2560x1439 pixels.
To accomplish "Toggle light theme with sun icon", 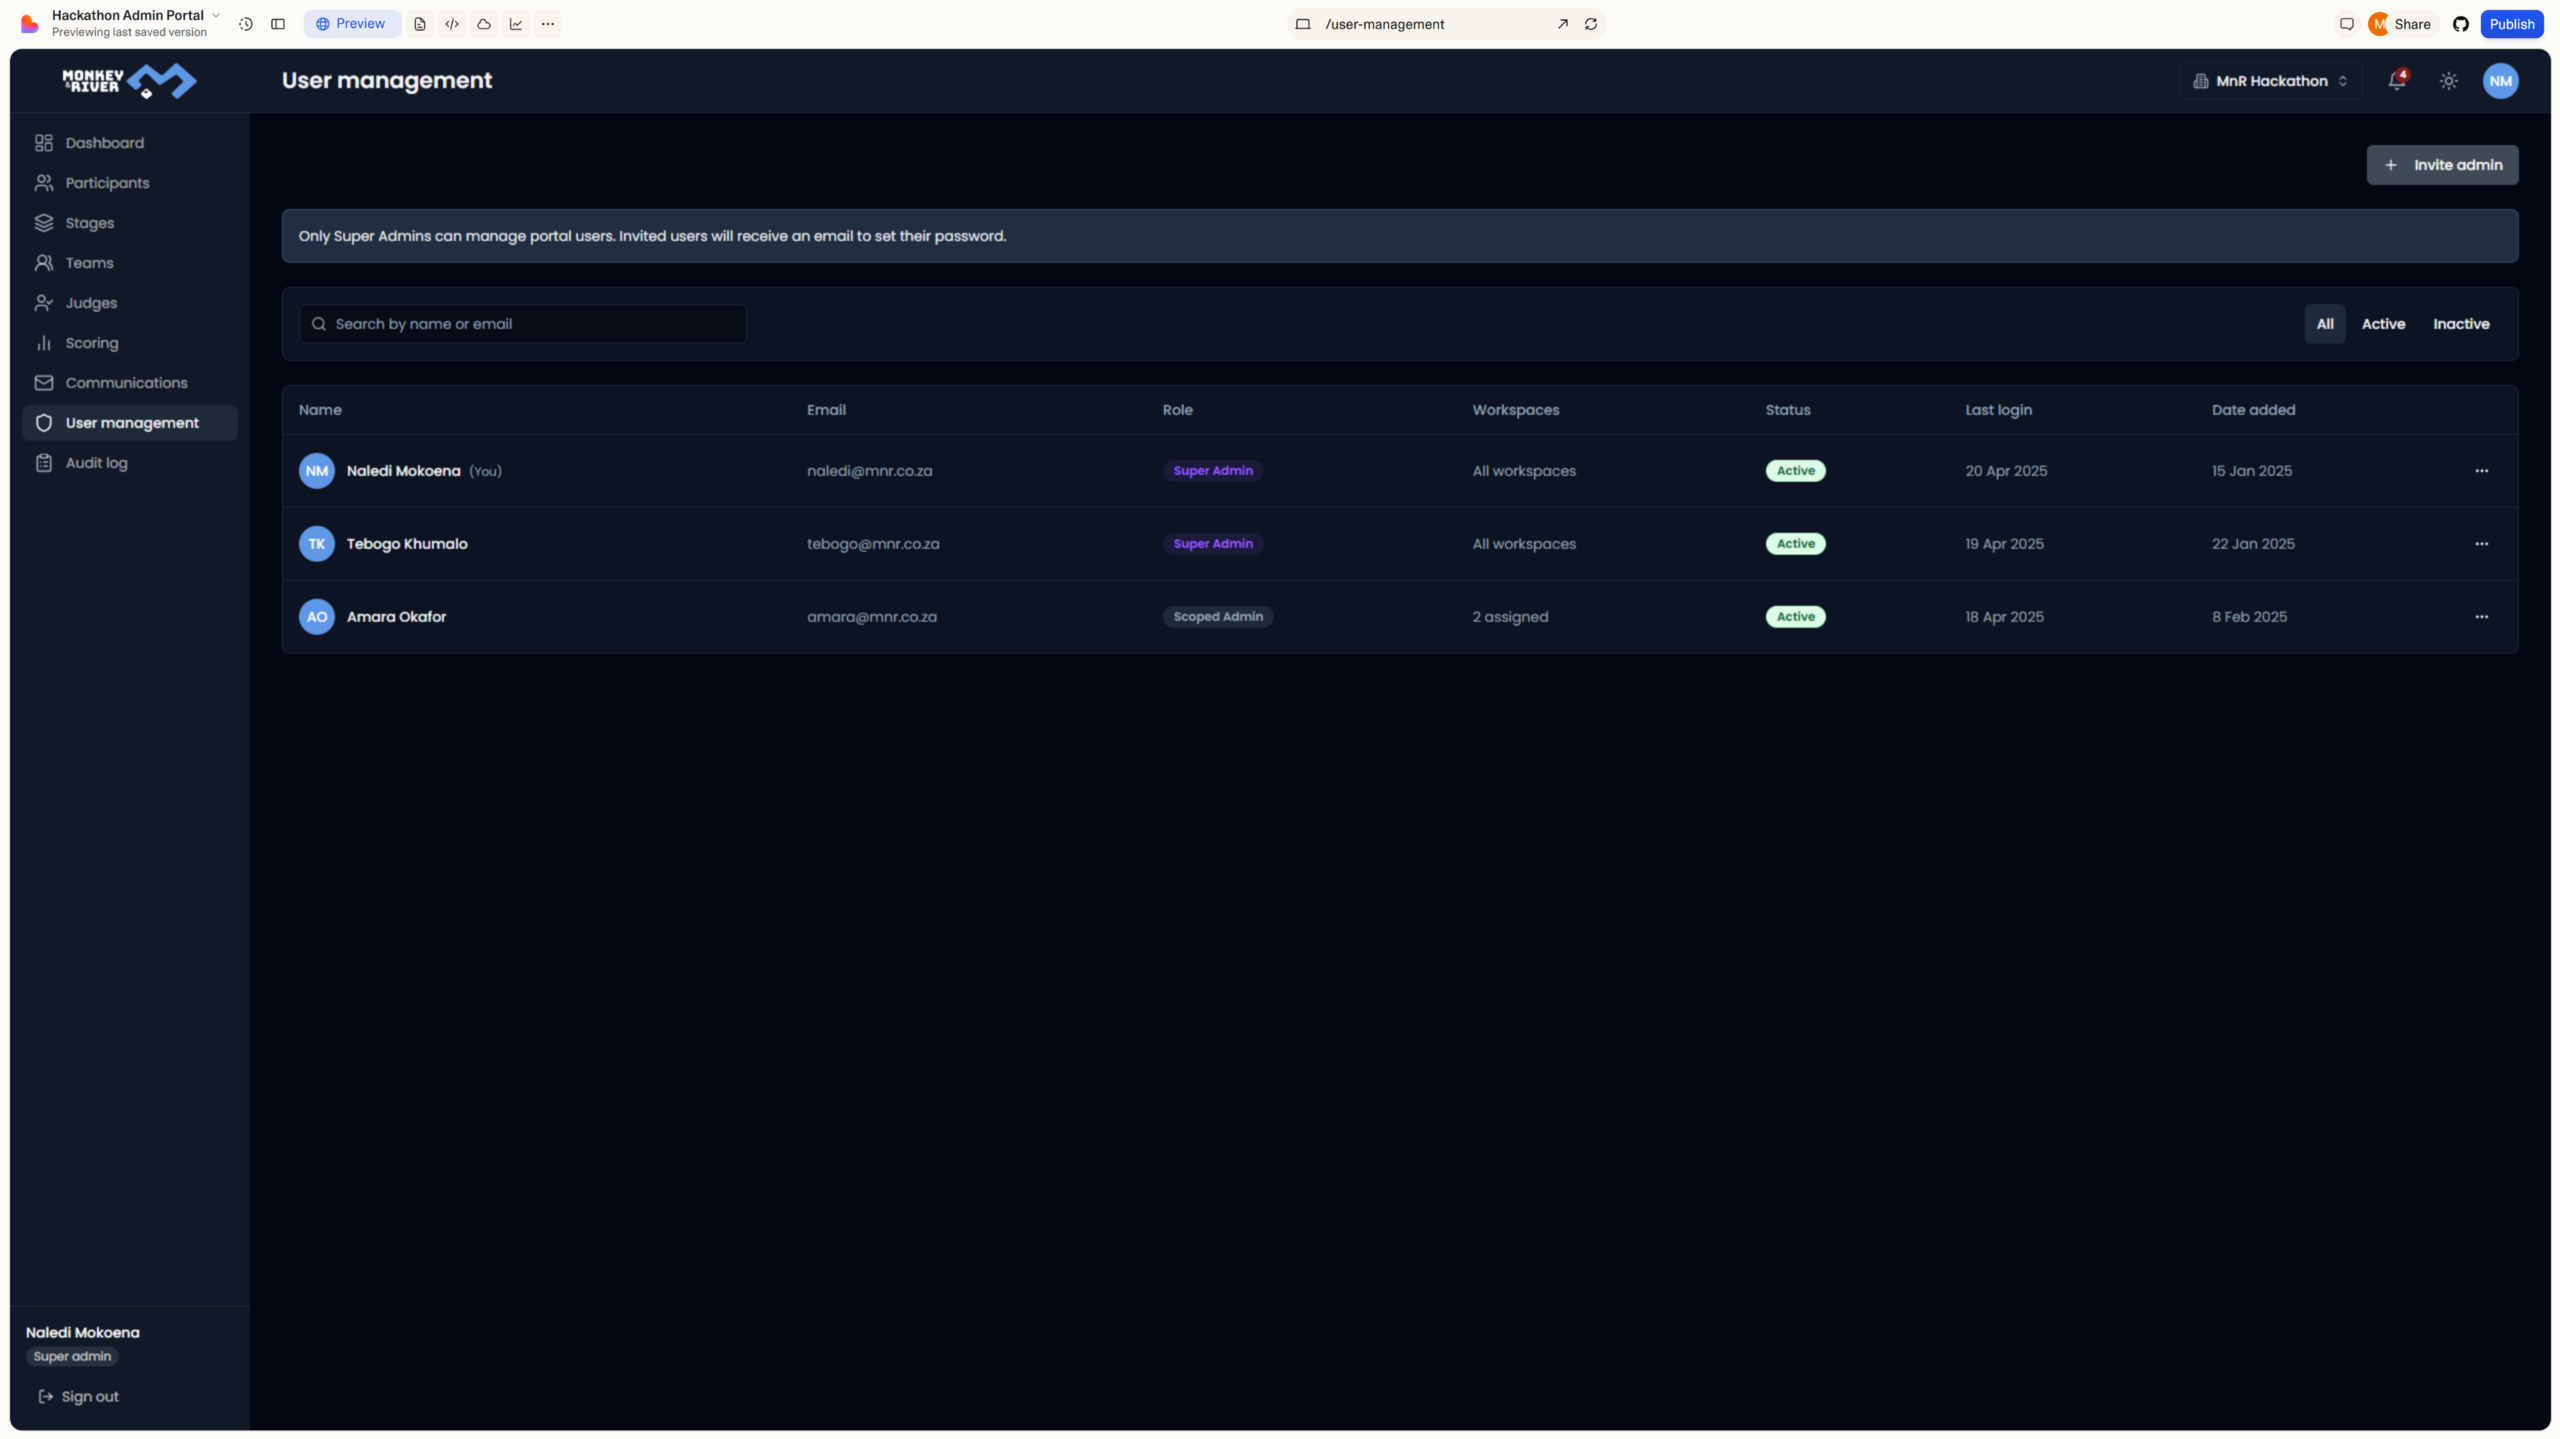I will coord(2449,81).
